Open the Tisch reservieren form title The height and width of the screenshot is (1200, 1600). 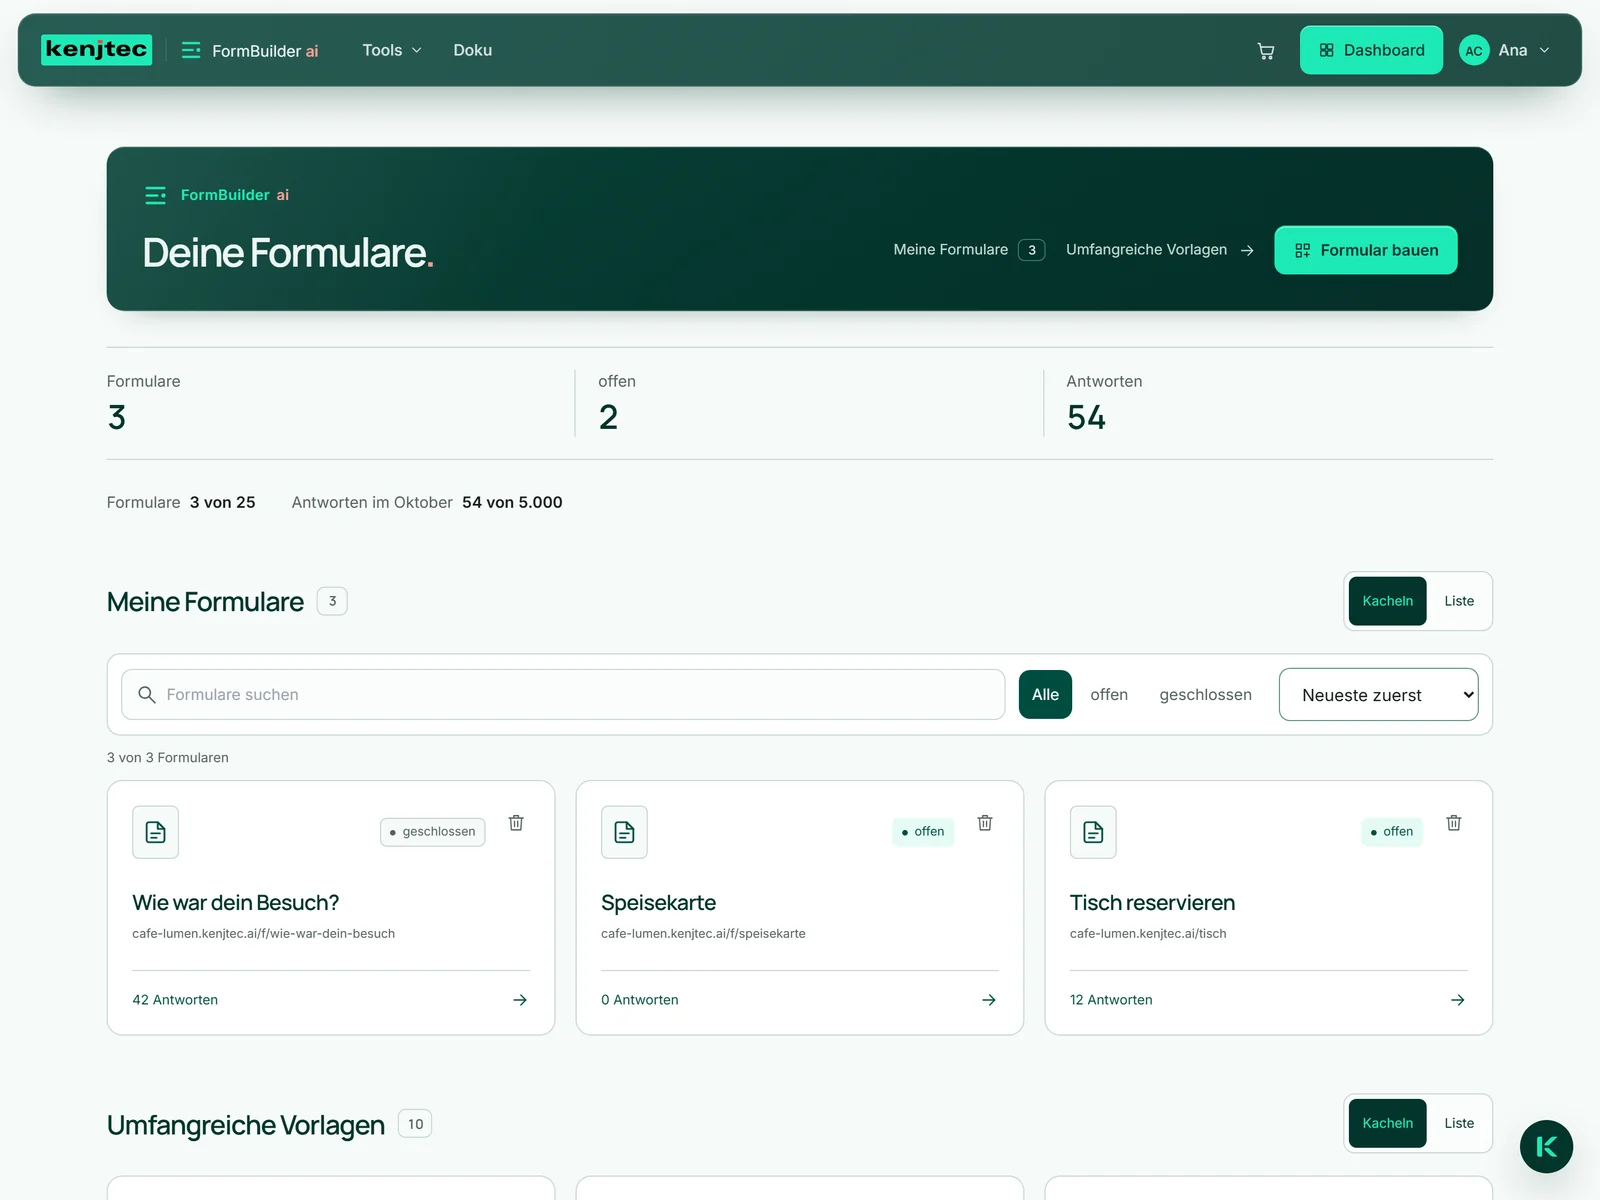point(1152,903)
